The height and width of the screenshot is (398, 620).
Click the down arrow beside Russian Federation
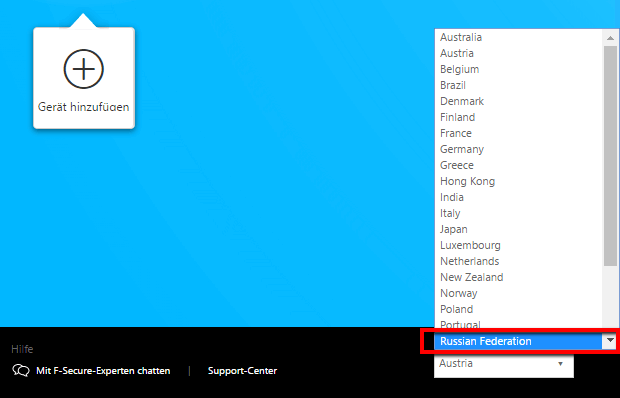(610, 340)
